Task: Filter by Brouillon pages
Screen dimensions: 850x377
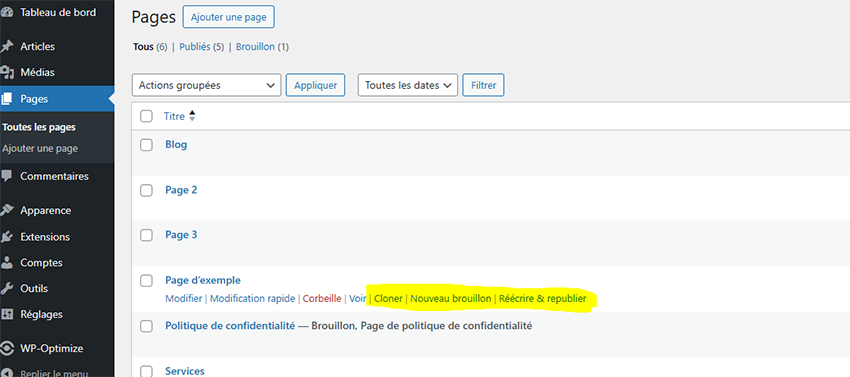Action: (x=255, y=47)
